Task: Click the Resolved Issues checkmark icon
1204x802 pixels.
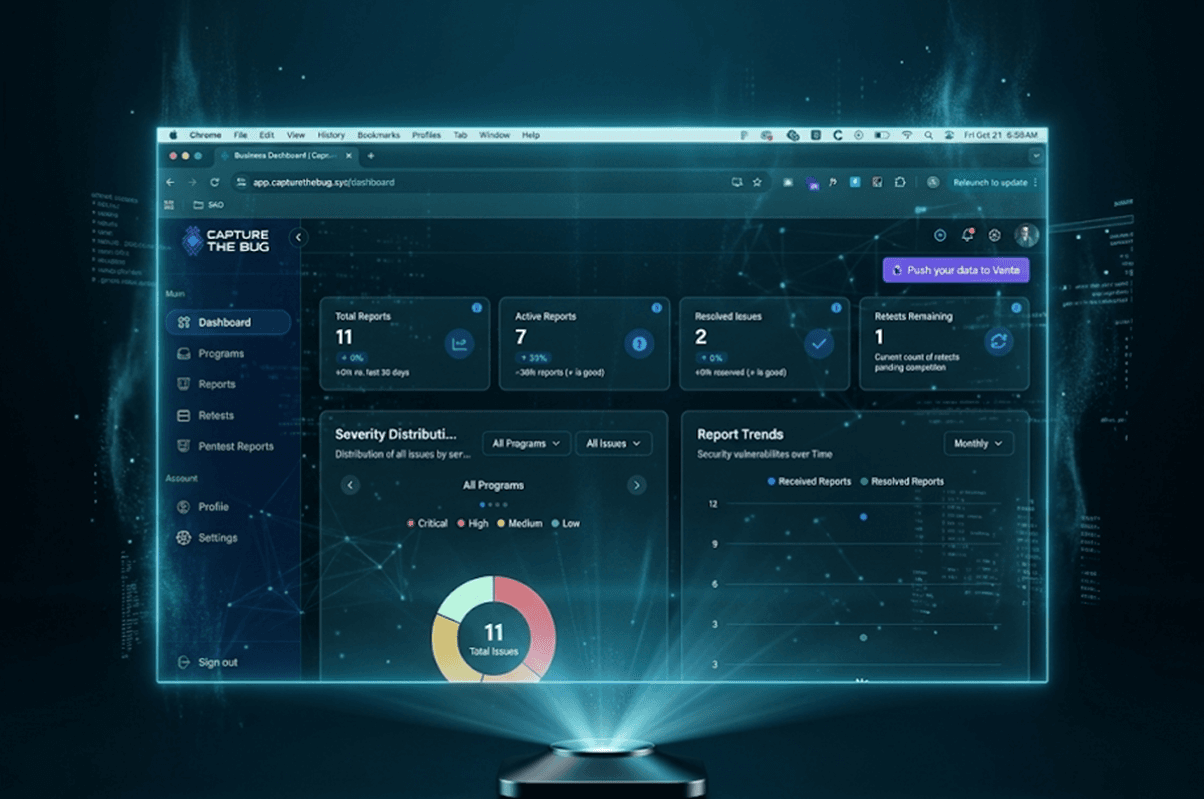Action: [x=819, y=344]
